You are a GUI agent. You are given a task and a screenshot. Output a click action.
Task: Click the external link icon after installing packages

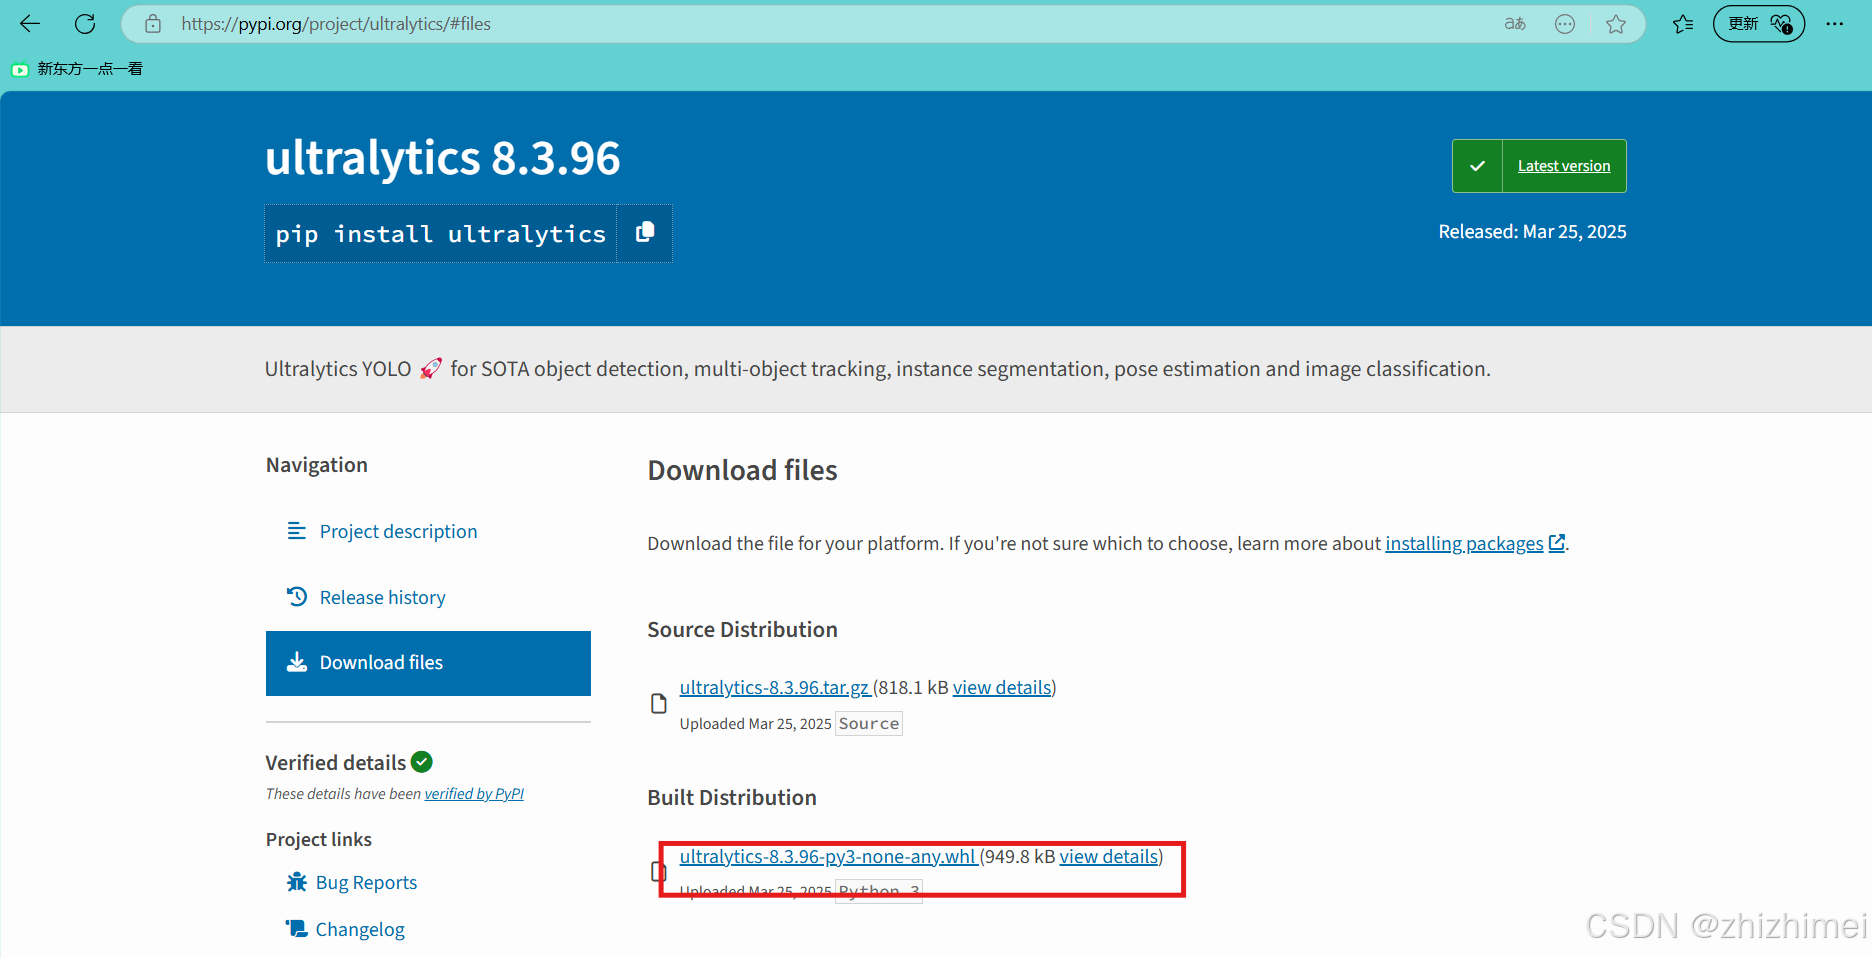[x=1557, y=542]
